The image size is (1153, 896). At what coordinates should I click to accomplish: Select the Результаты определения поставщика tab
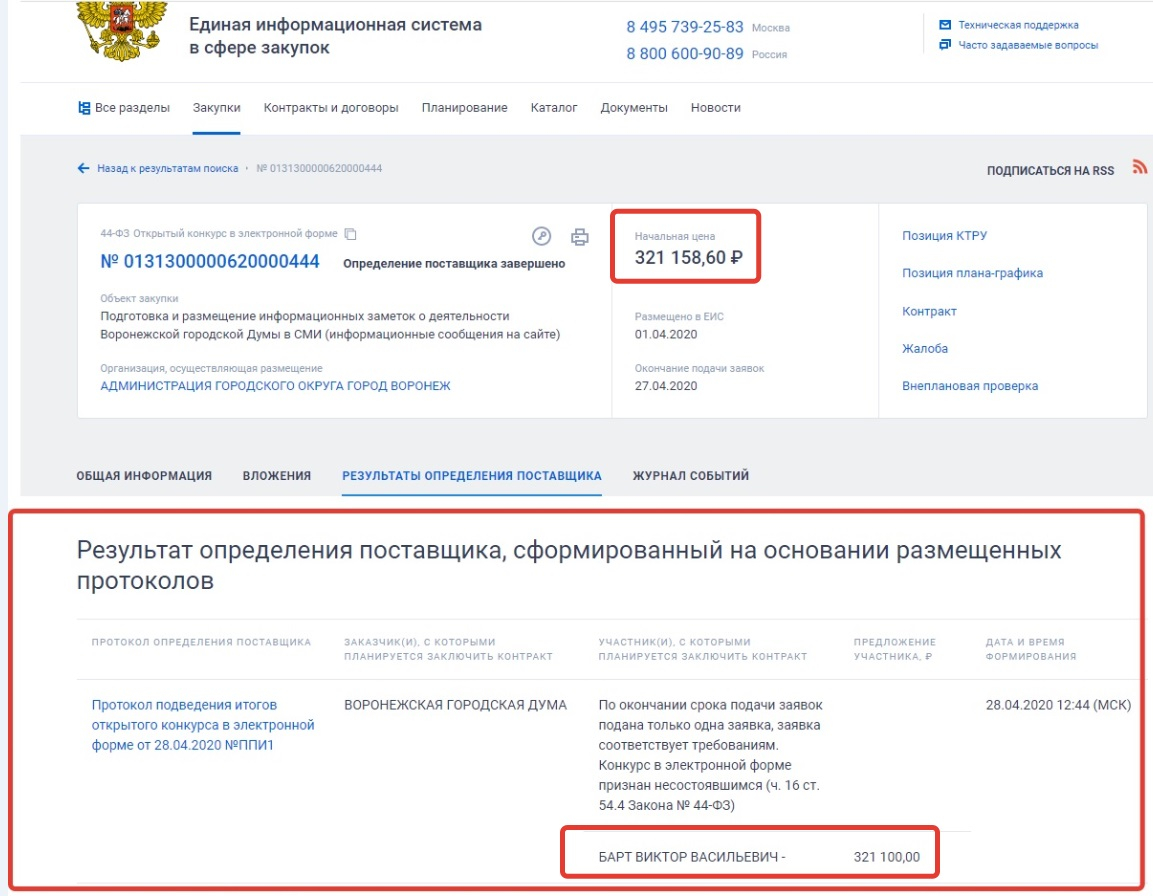[x=471, y=476]
